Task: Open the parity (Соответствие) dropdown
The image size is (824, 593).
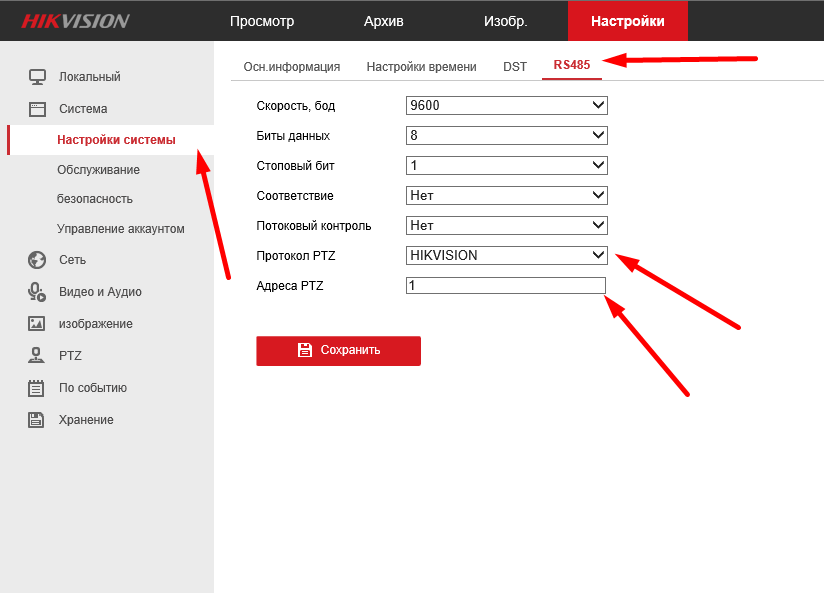Action: pos(506,196)
